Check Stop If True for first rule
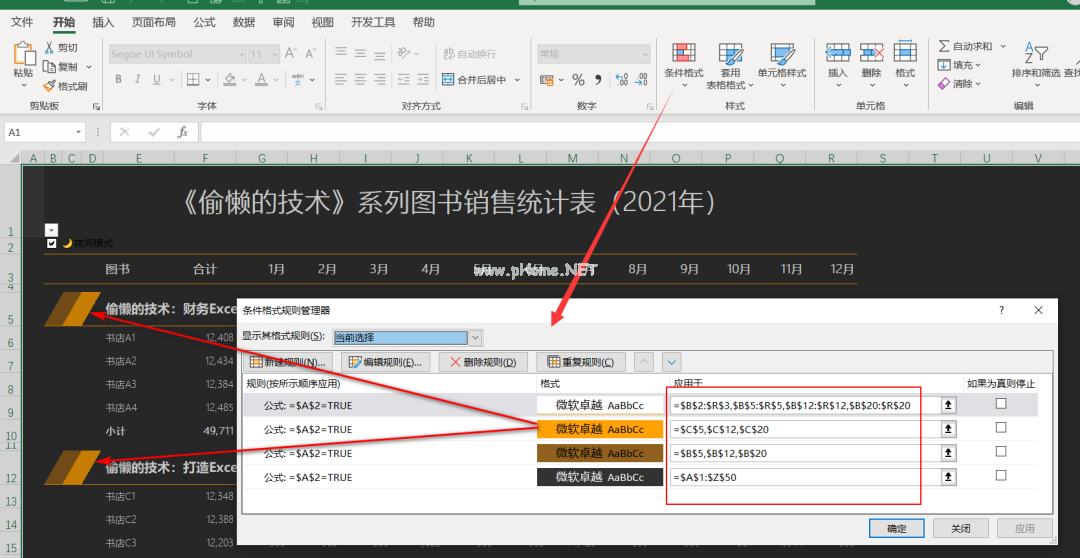This screenshot has width=1080, height=558. [1001, 404]
